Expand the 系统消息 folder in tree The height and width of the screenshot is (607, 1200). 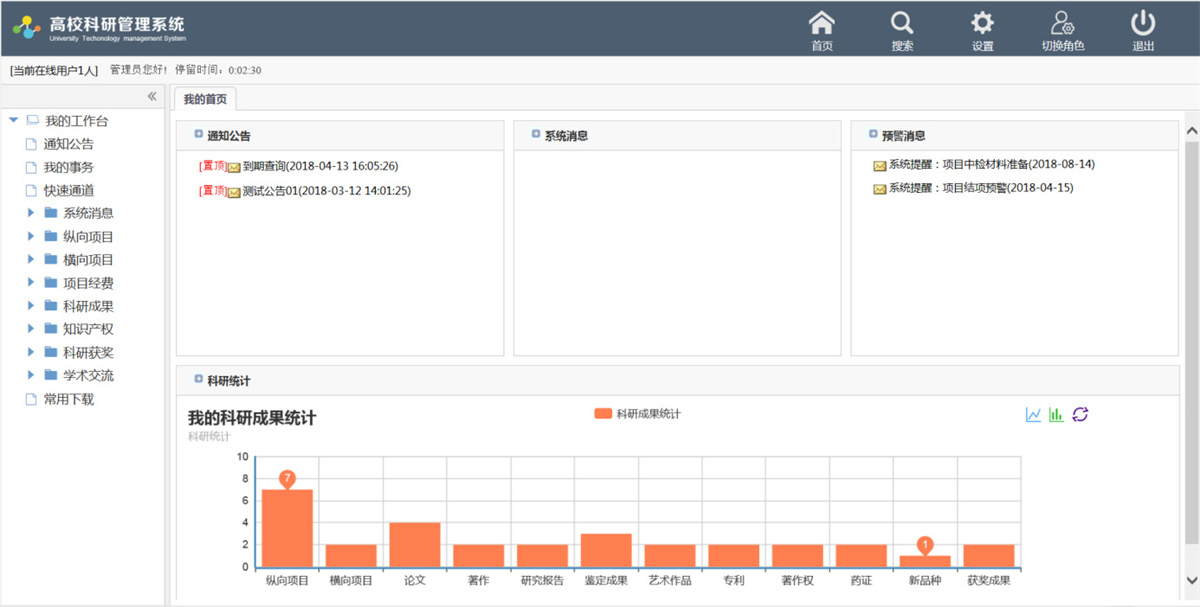click(x=31, y=213)
